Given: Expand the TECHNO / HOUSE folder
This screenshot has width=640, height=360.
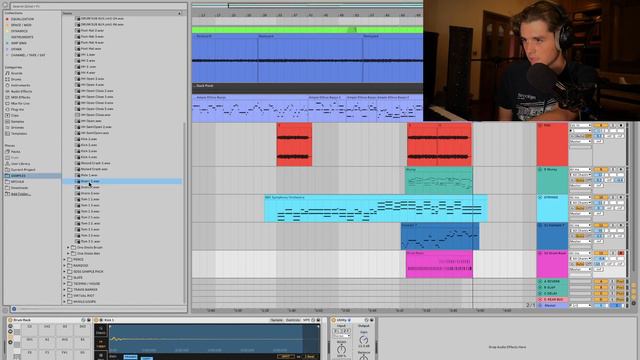Looking at the screenshot, I should pyautogui.click(x=64, y=284).
